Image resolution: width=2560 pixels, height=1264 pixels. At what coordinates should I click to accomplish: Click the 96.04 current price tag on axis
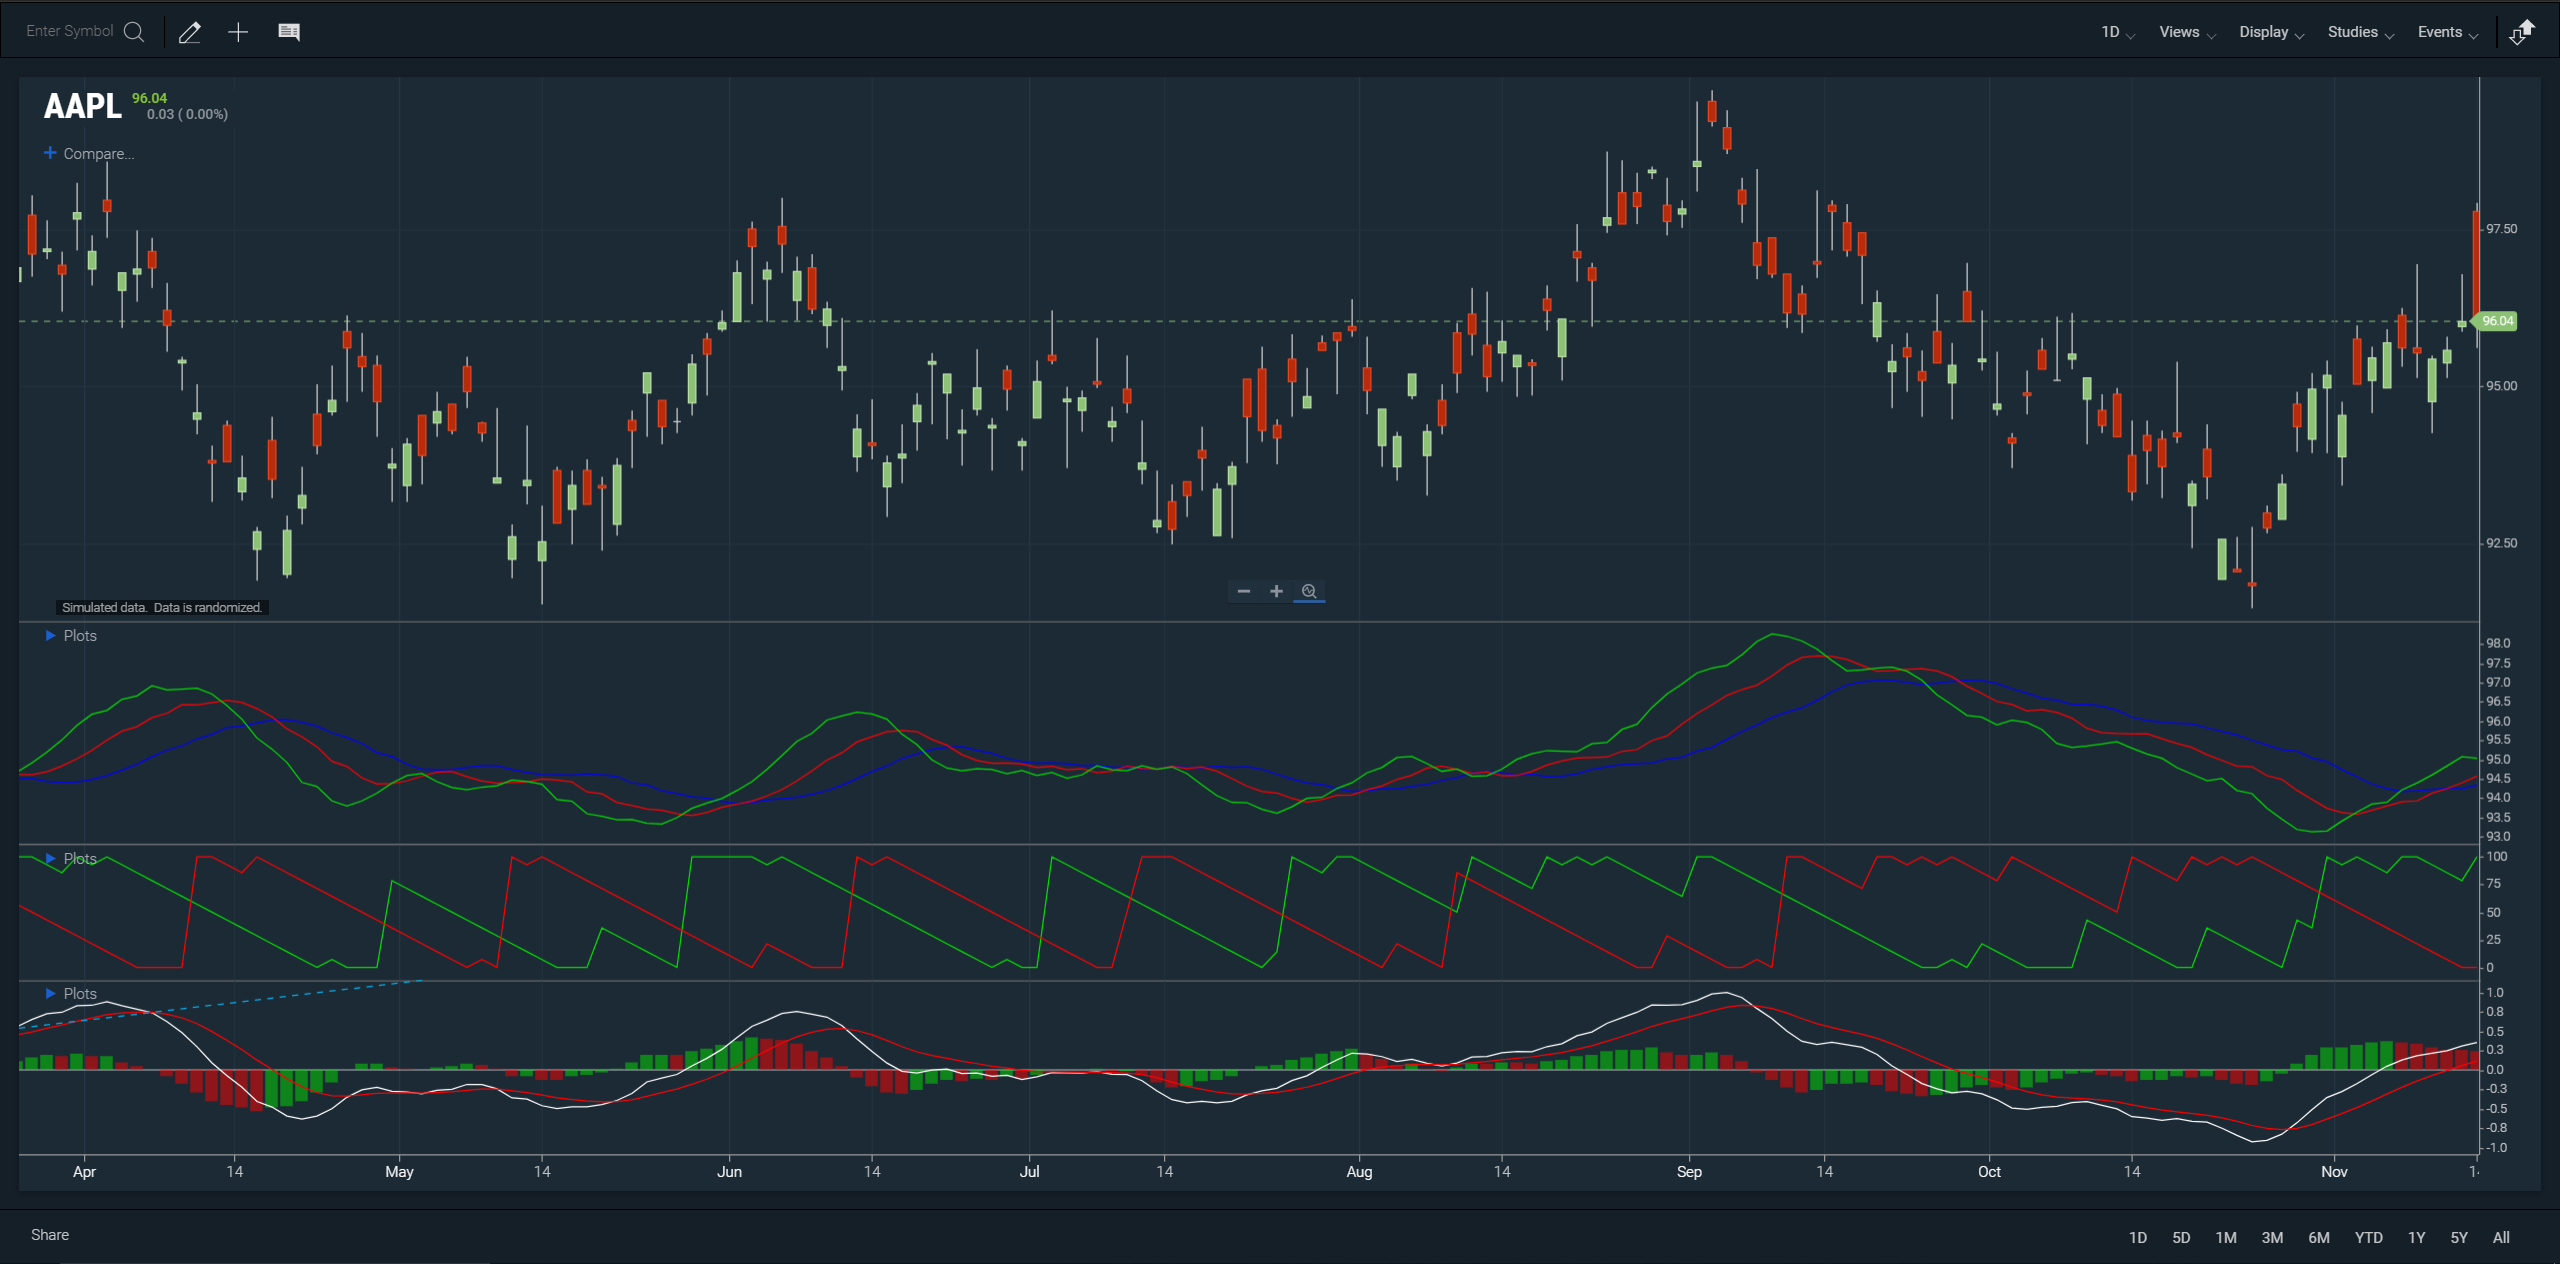pyautogui.click(x=2497, y=321)
